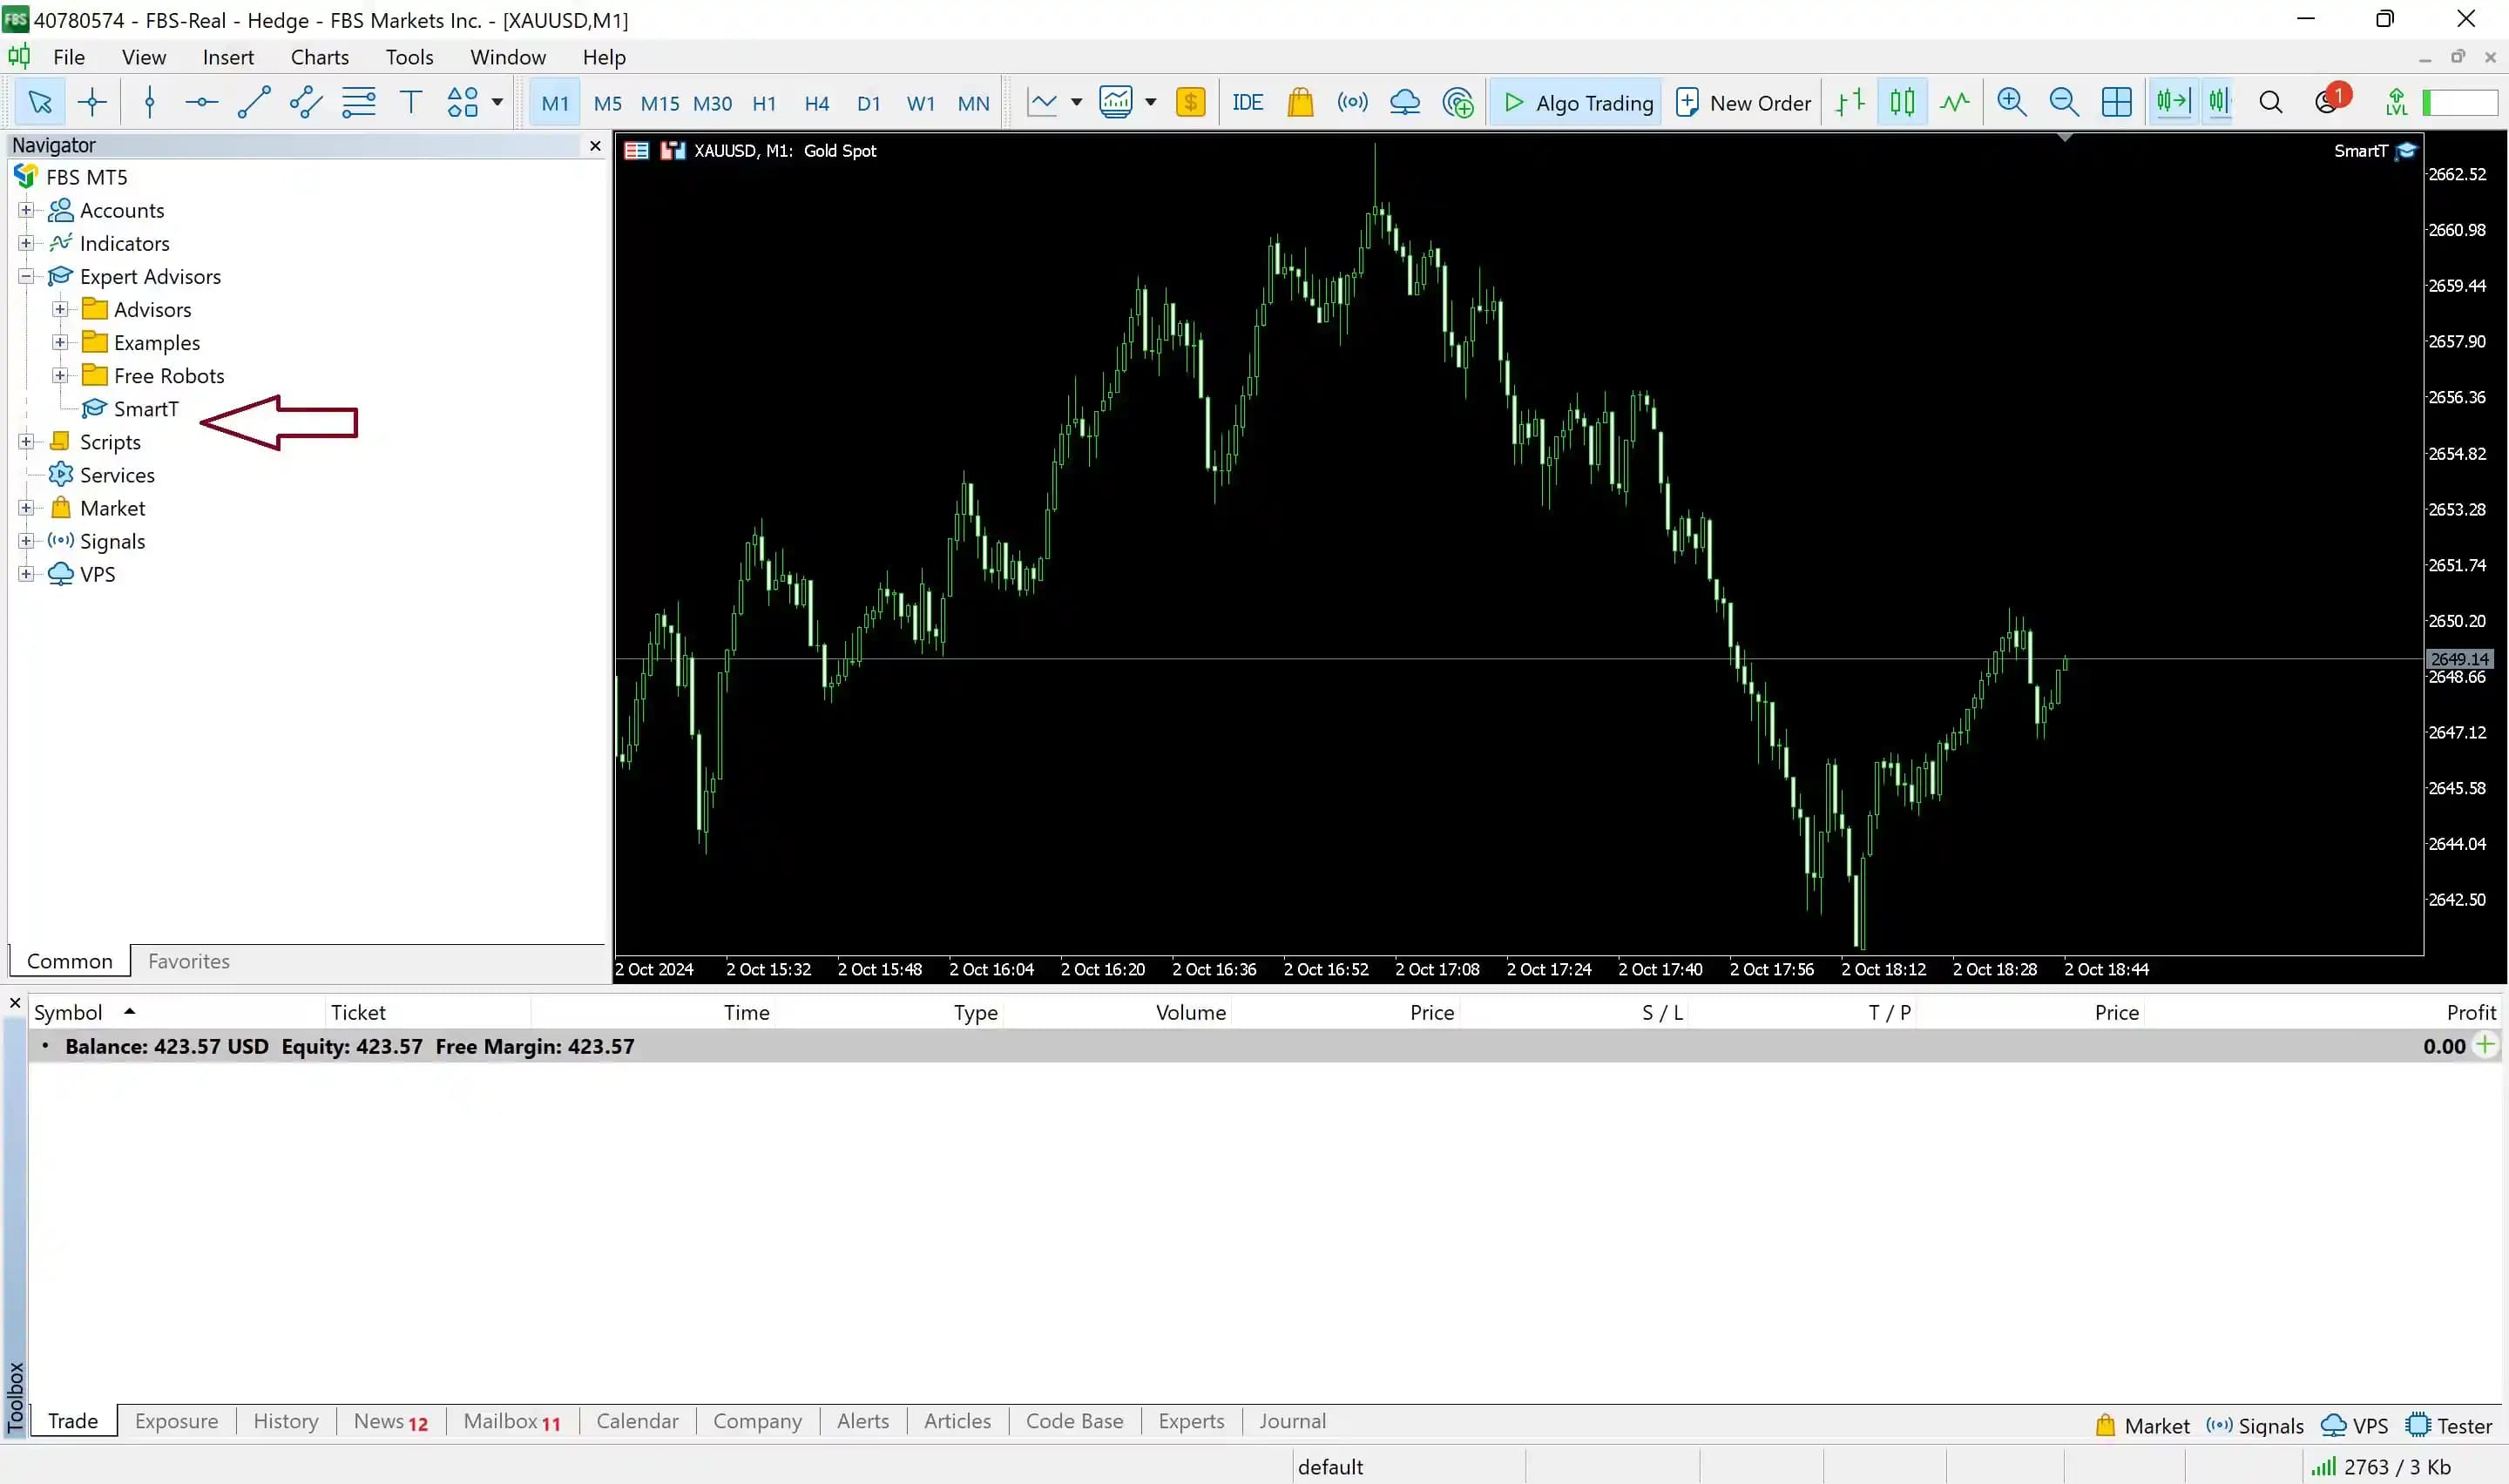The width and height of the screenshot is (2509, 1484).
Task: Toggle the Algo Trading button
Action: [x=1577, y=102]
